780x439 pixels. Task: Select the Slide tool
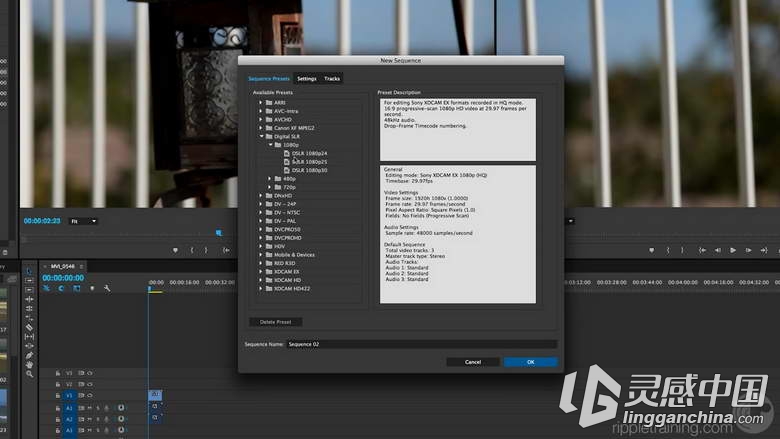(29, 346)
